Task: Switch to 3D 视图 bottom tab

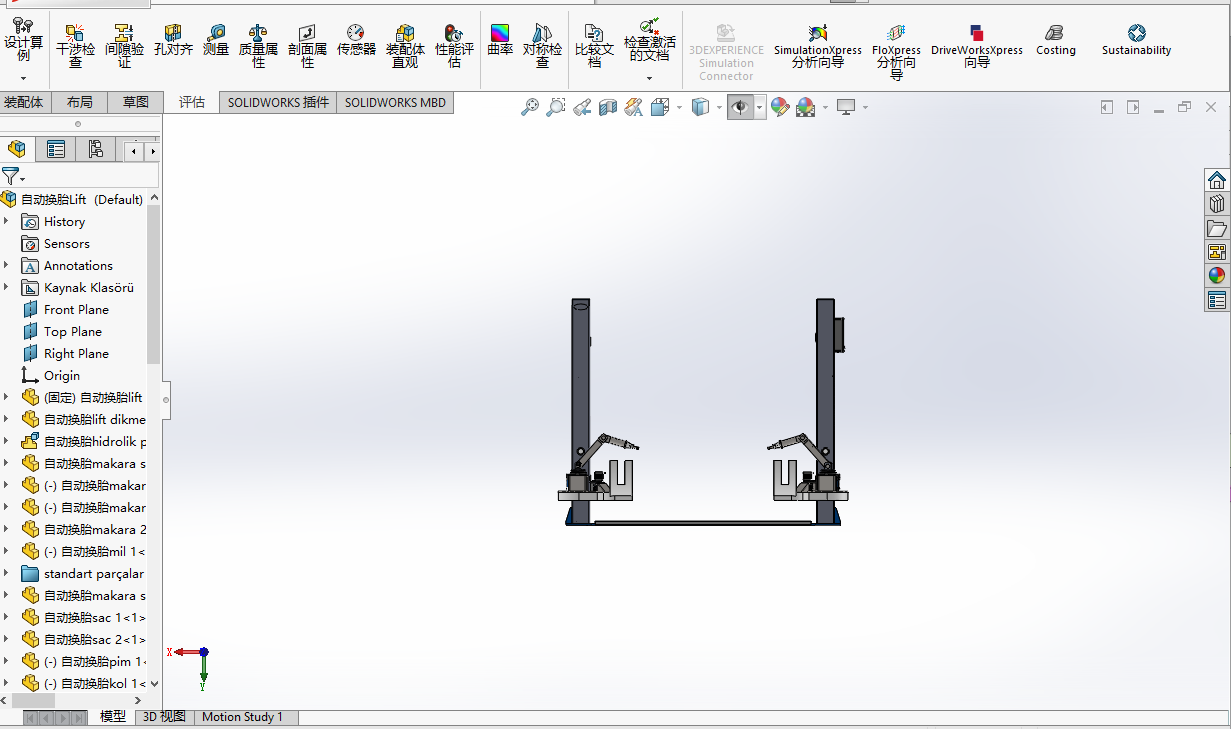Action: point(164,717)
